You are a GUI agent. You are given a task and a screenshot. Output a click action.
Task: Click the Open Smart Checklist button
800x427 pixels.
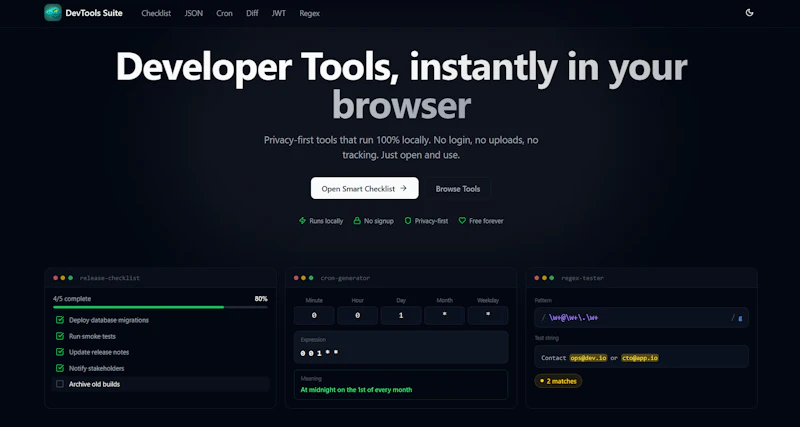click(364, 188)
